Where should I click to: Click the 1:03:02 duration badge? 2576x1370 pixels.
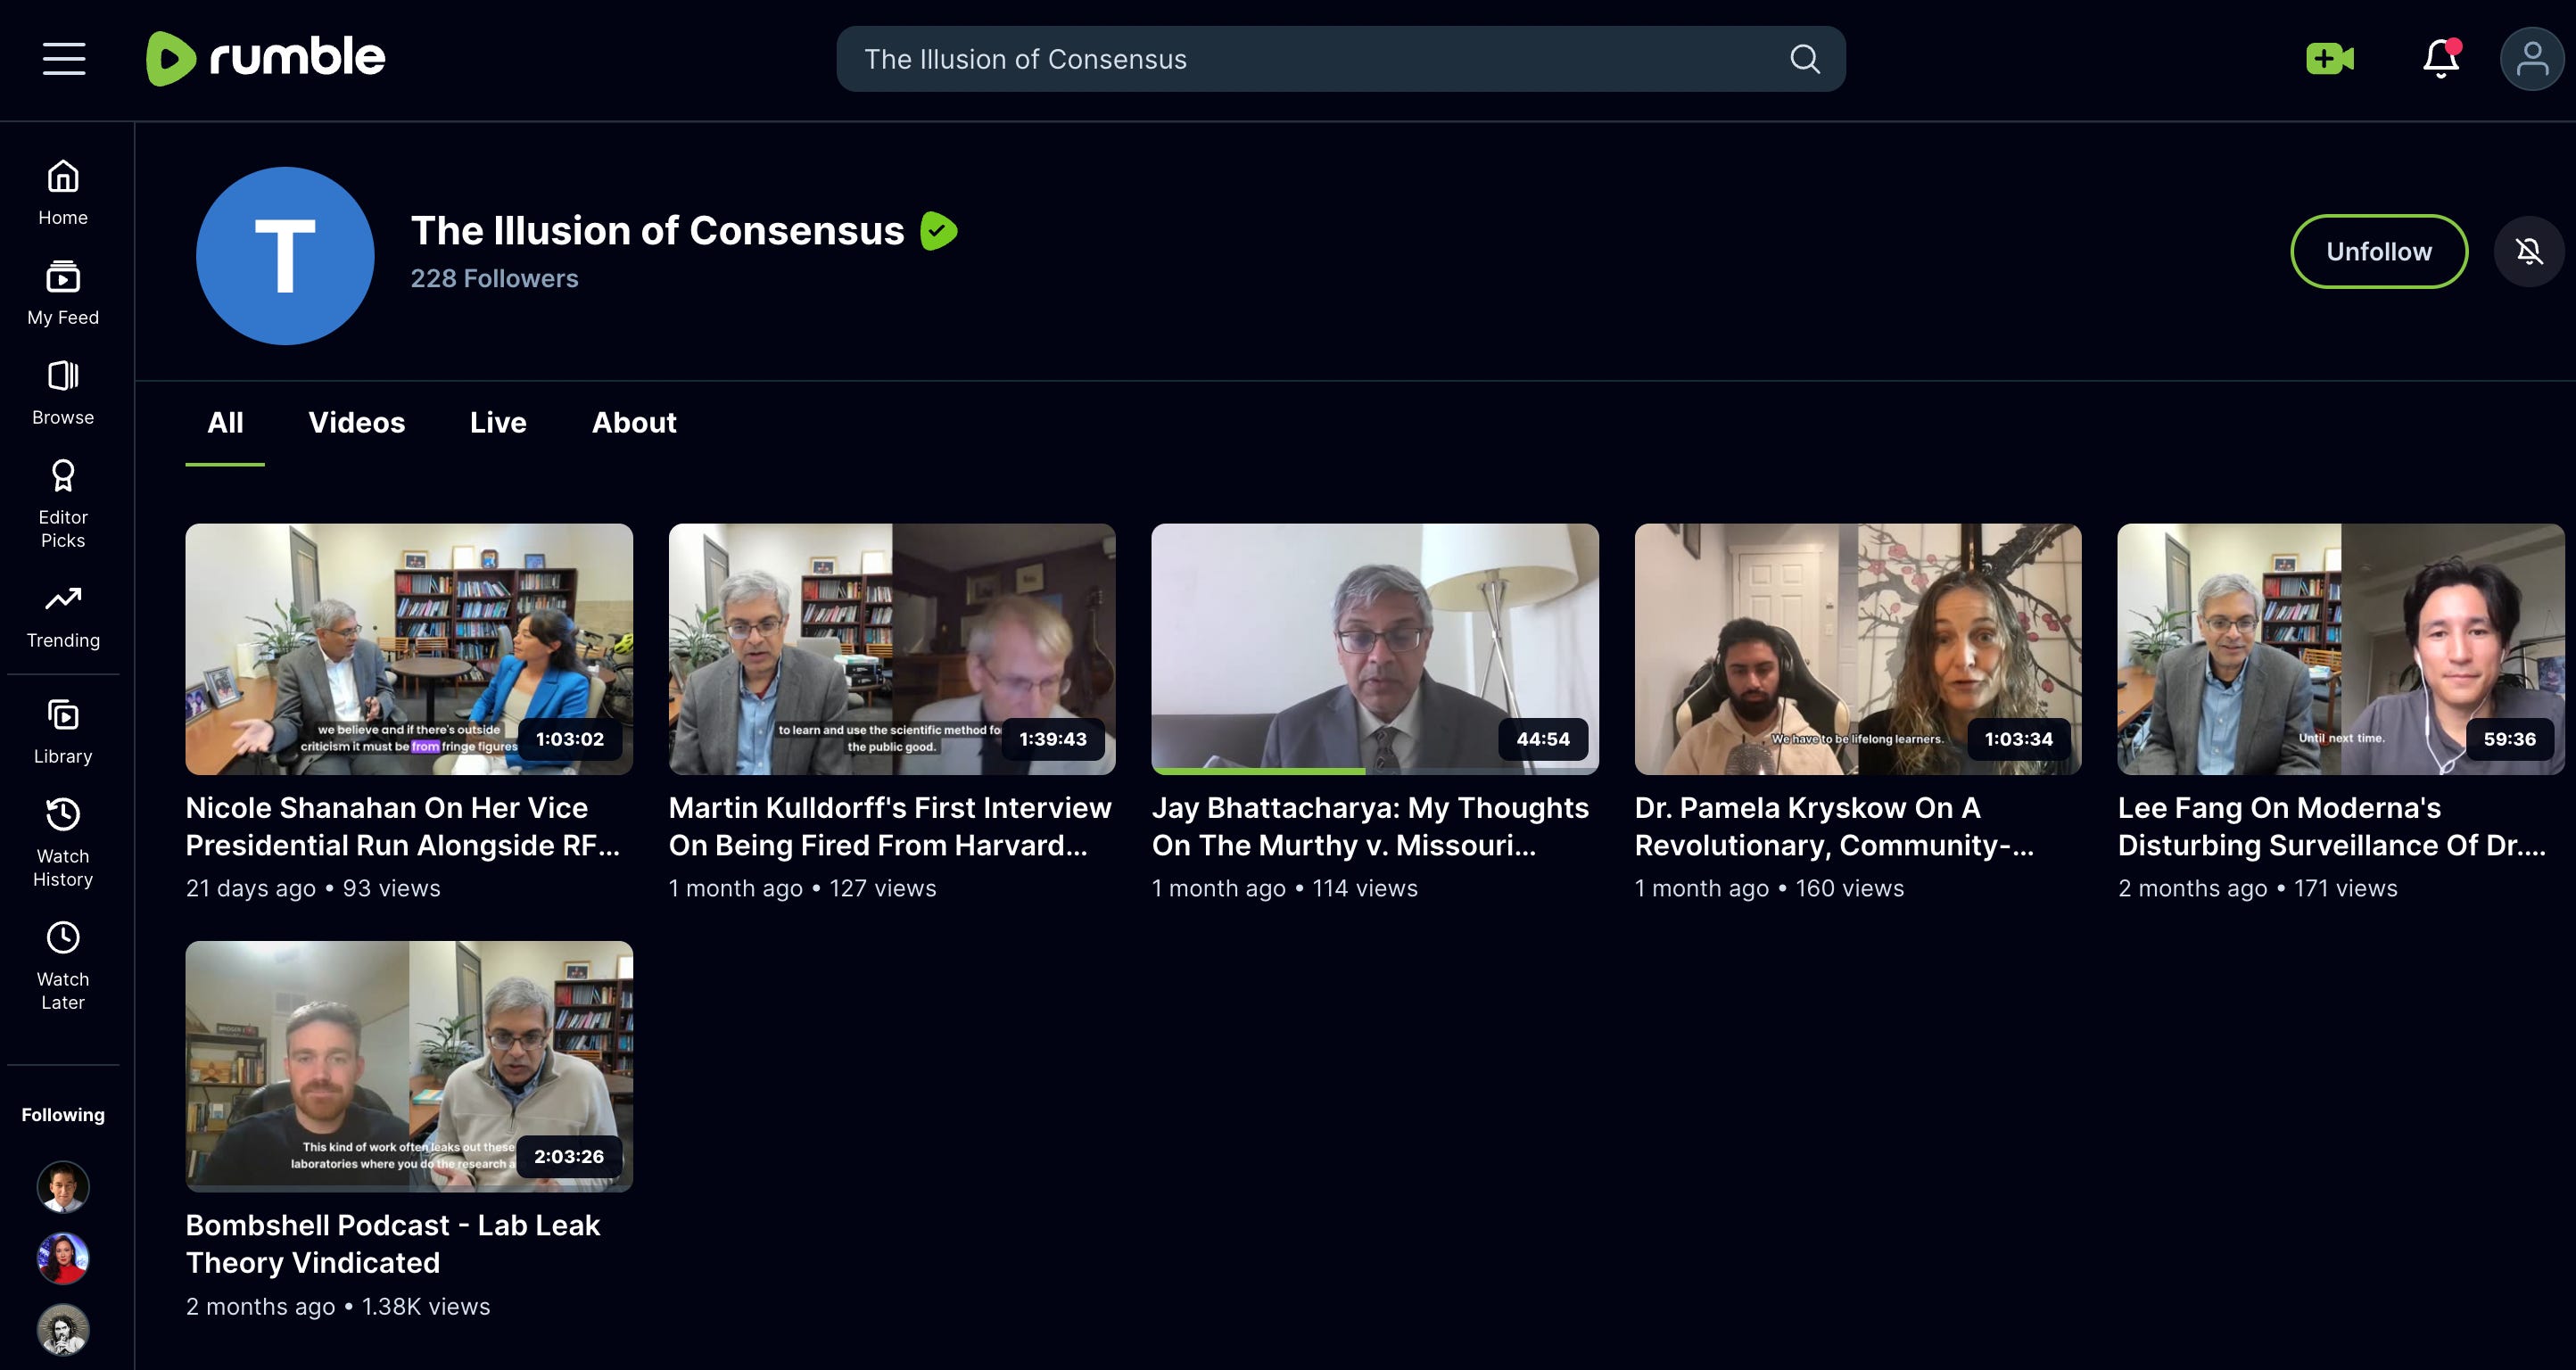point(570,739)
